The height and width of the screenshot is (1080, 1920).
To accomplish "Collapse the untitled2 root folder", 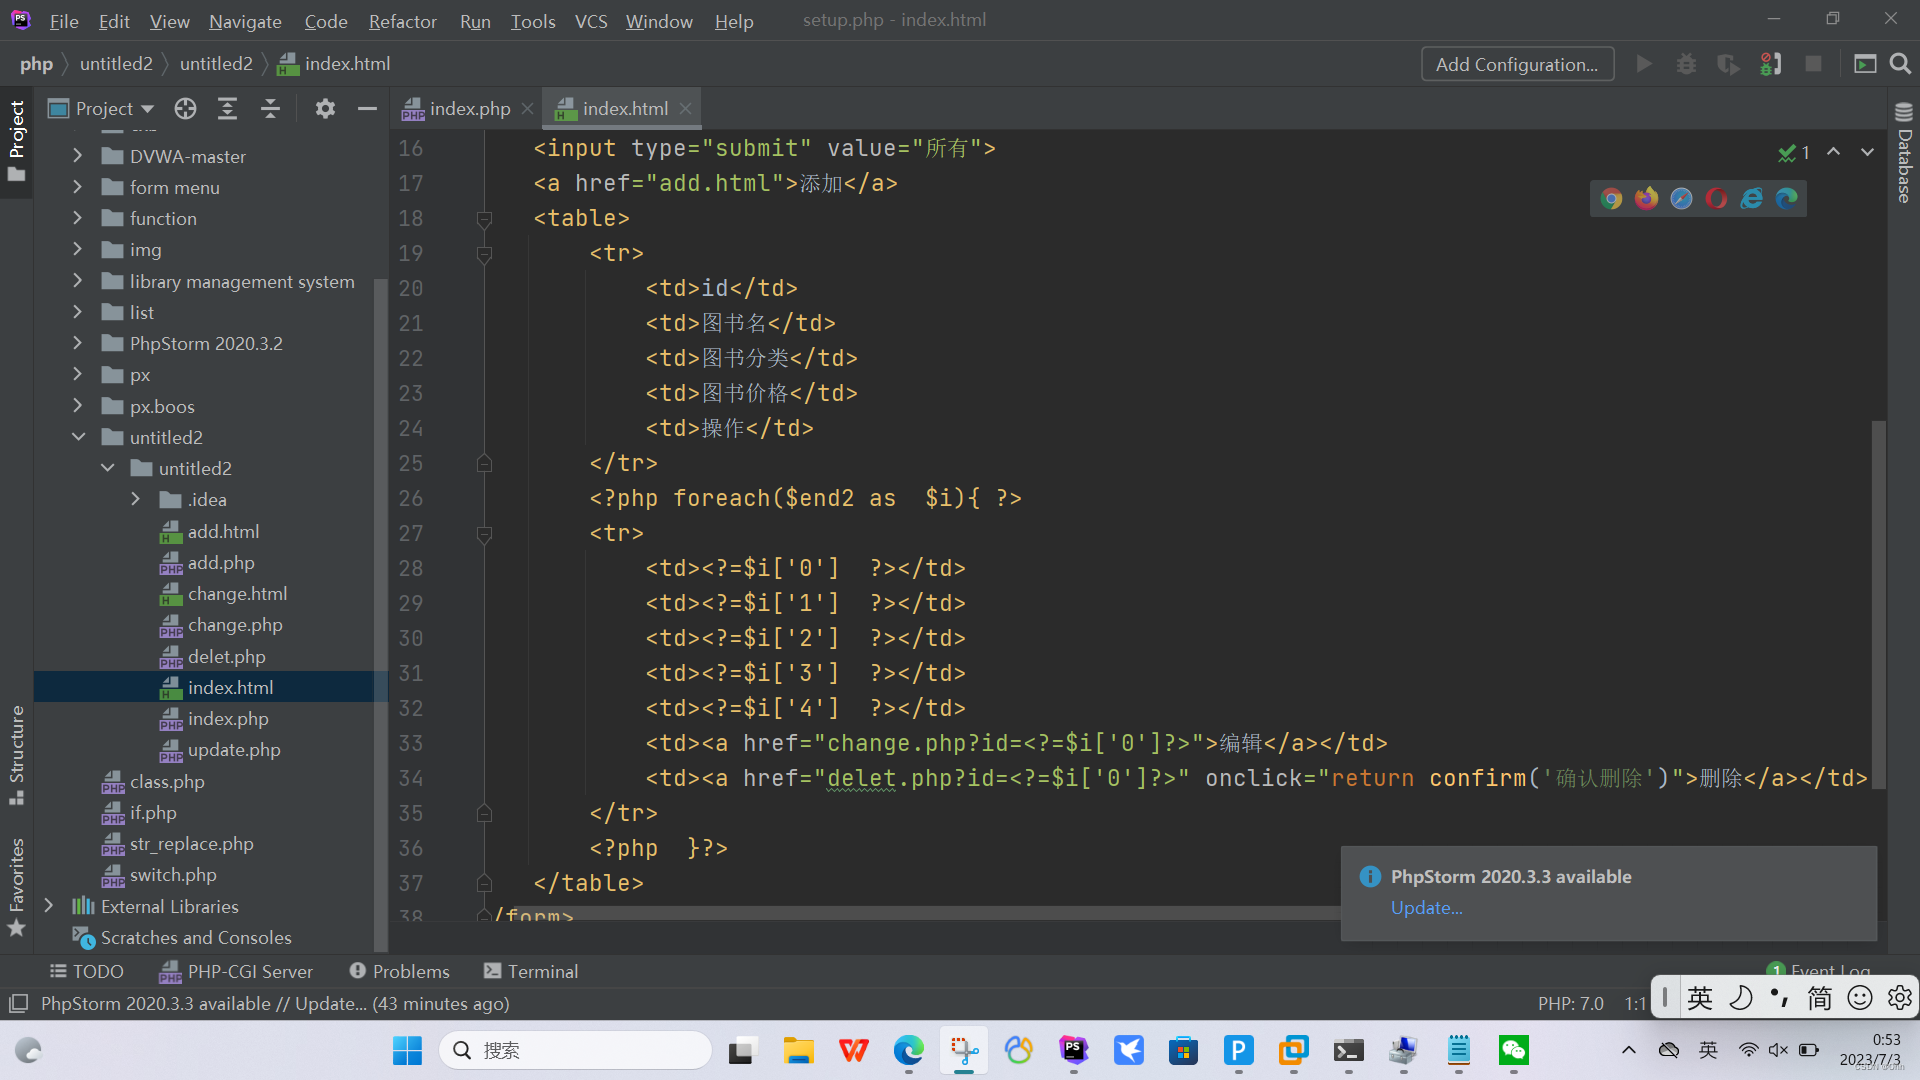I will coord(78,437).
